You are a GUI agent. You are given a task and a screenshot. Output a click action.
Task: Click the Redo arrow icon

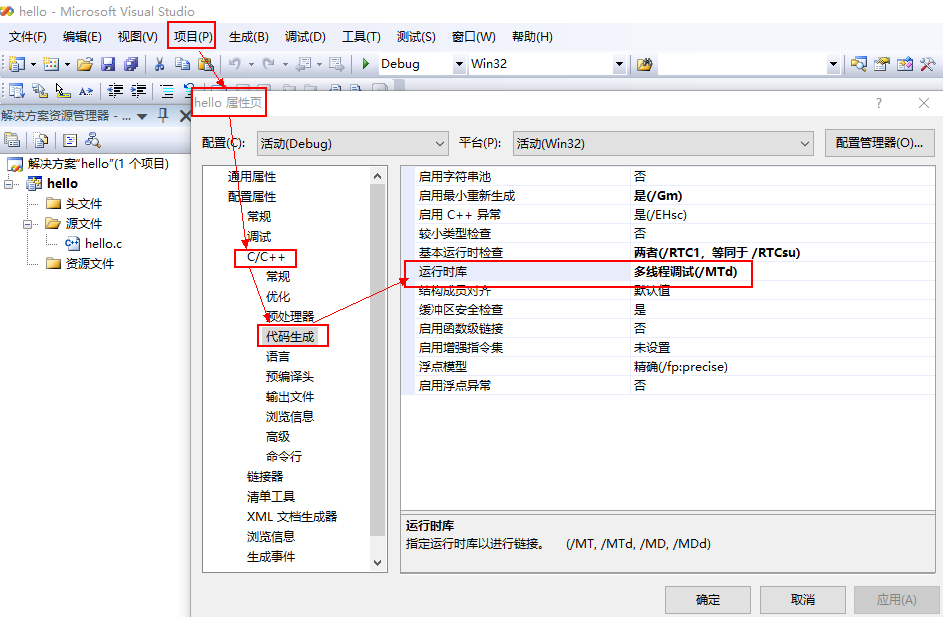click(268, 64)
